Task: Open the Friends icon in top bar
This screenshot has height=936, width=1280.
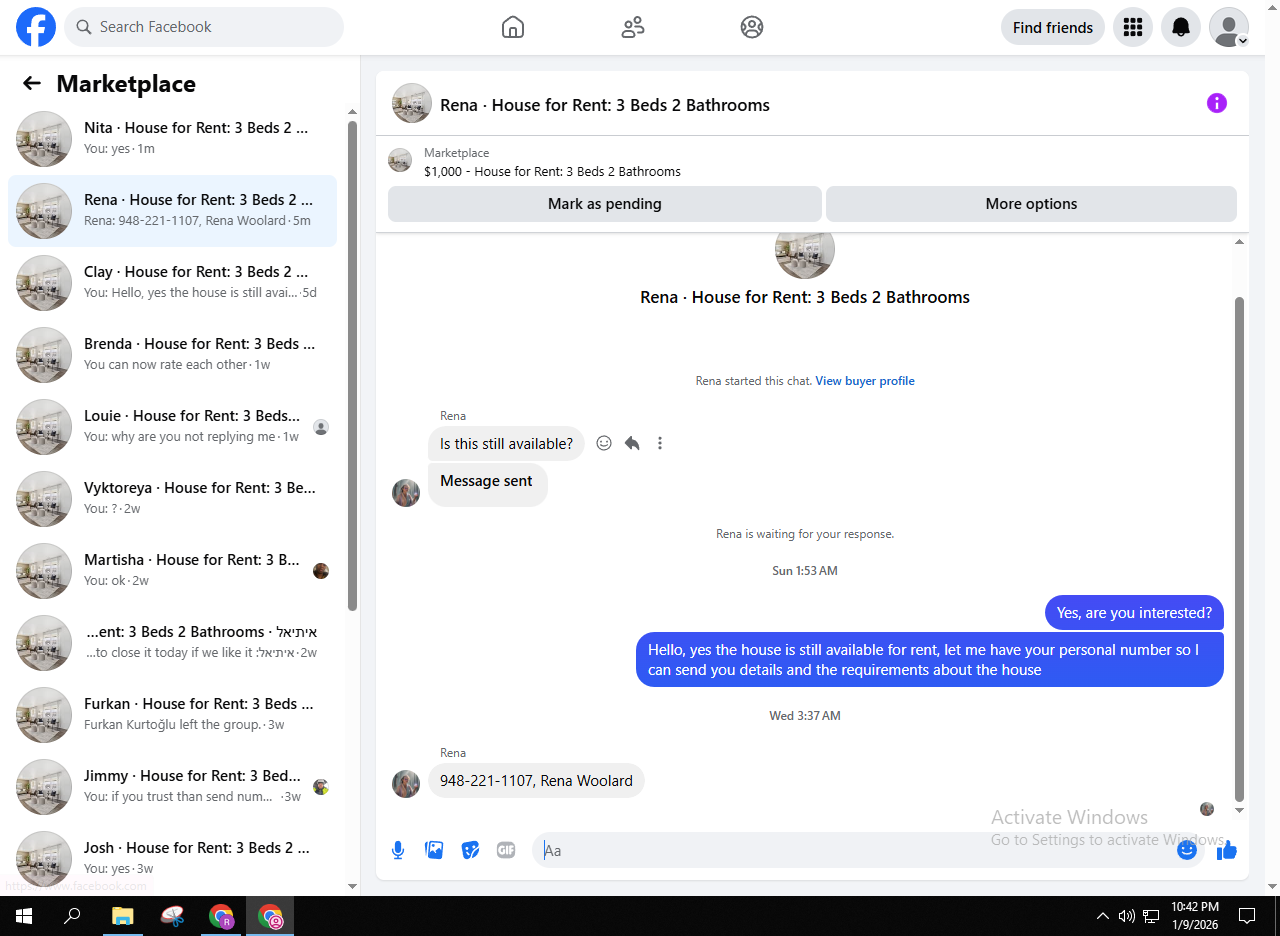Action: 633,27
